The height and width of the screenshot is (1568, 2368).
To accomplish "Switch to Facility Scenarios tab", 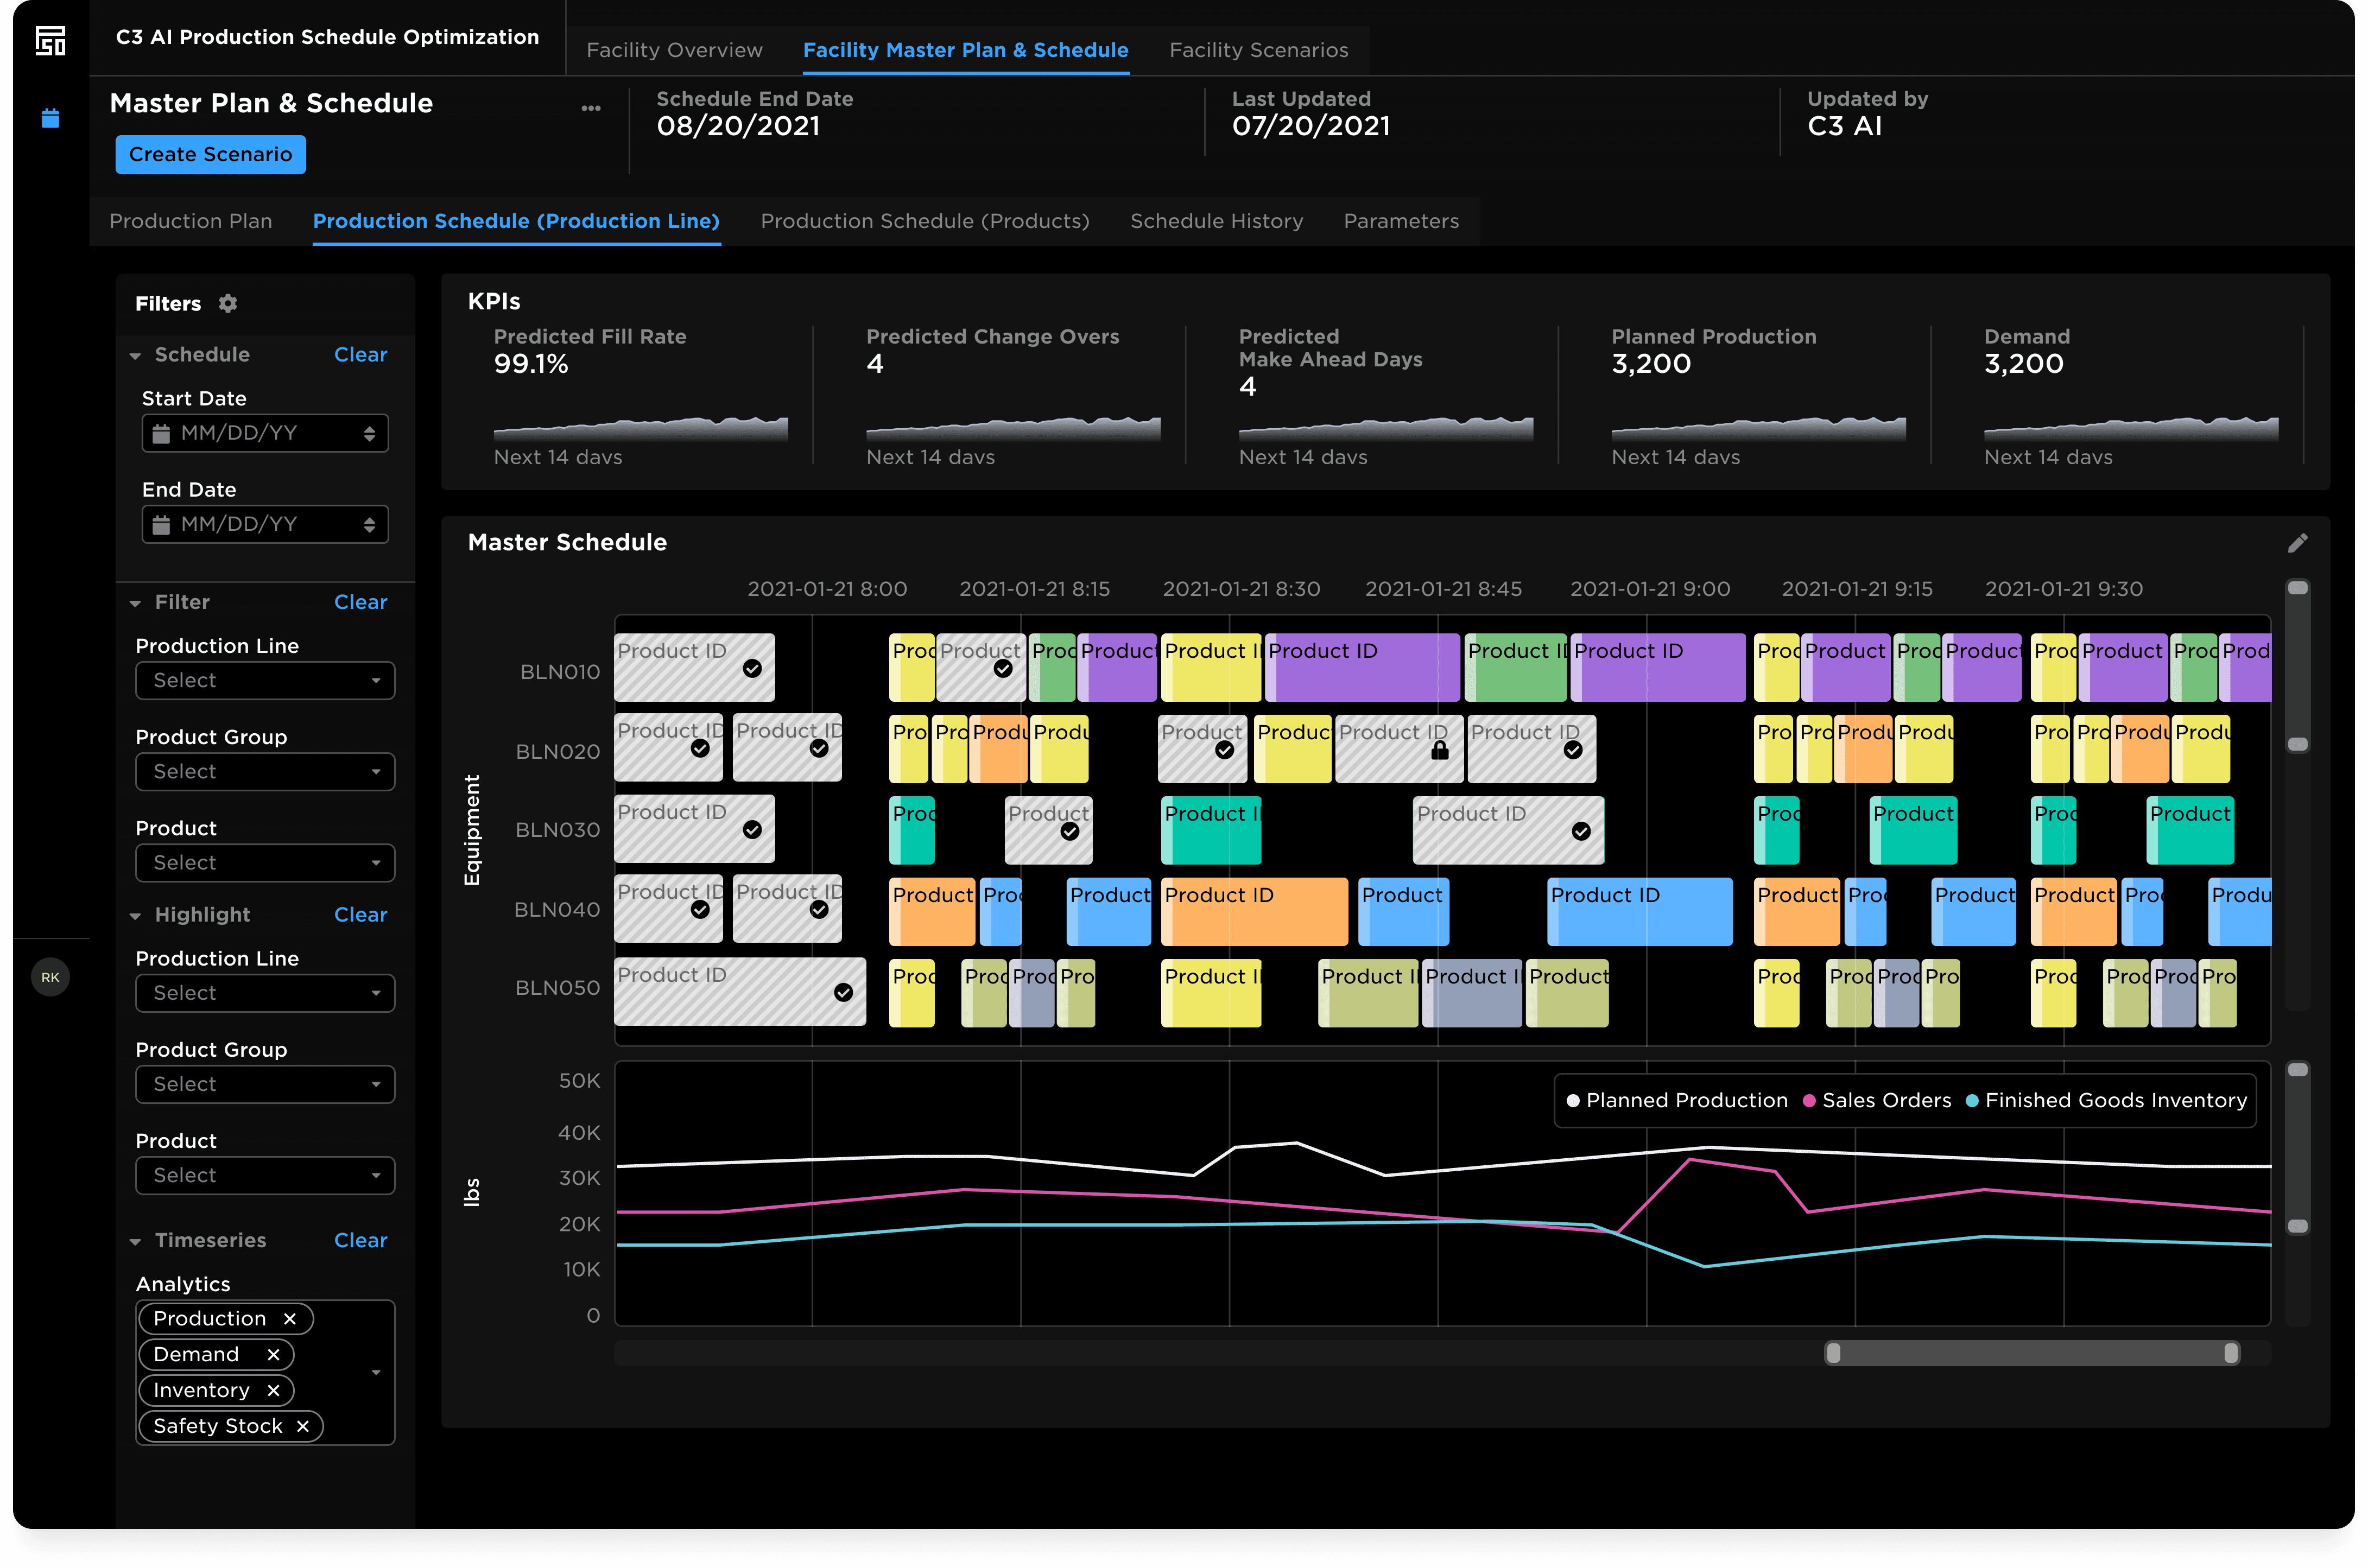I will click(1258, 50).
